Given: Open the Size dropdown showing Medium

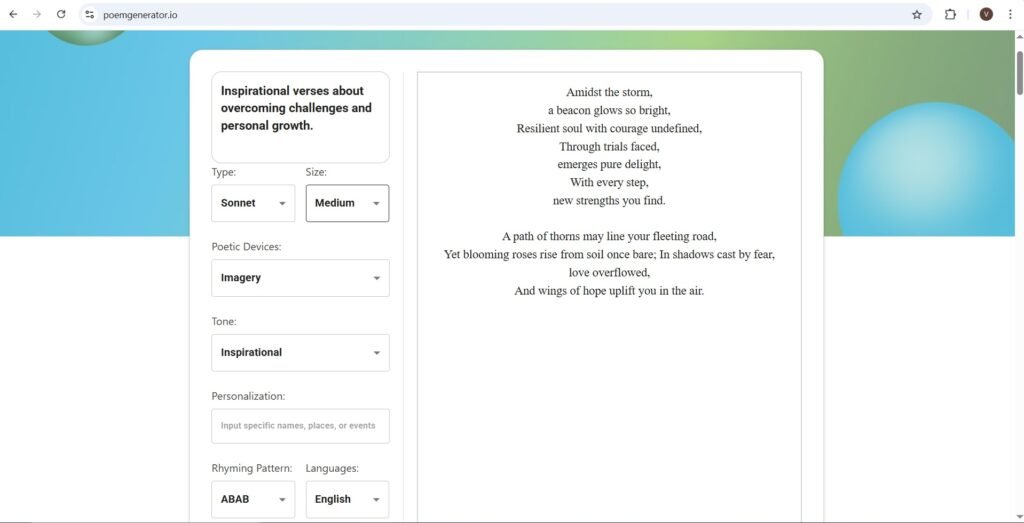Looking at the screenshot, I should [347, 203].
